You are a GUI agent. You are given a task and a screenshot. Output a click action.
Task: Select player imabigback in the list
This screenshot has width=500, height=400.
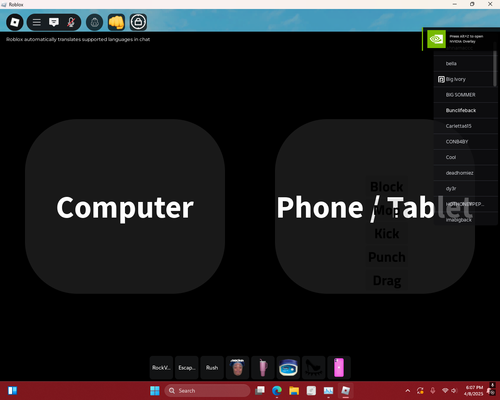point(465,220)
